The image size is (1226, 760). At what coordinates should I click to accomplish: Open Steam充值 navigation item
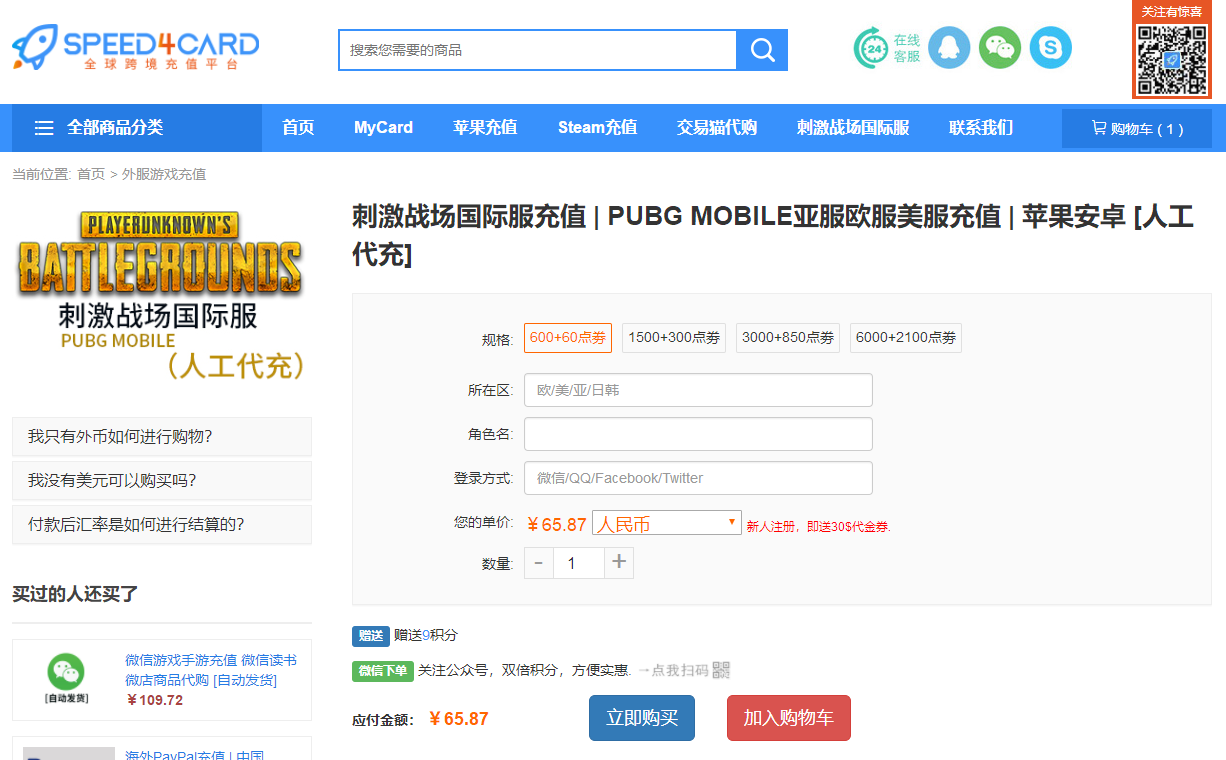click(597, 128)
